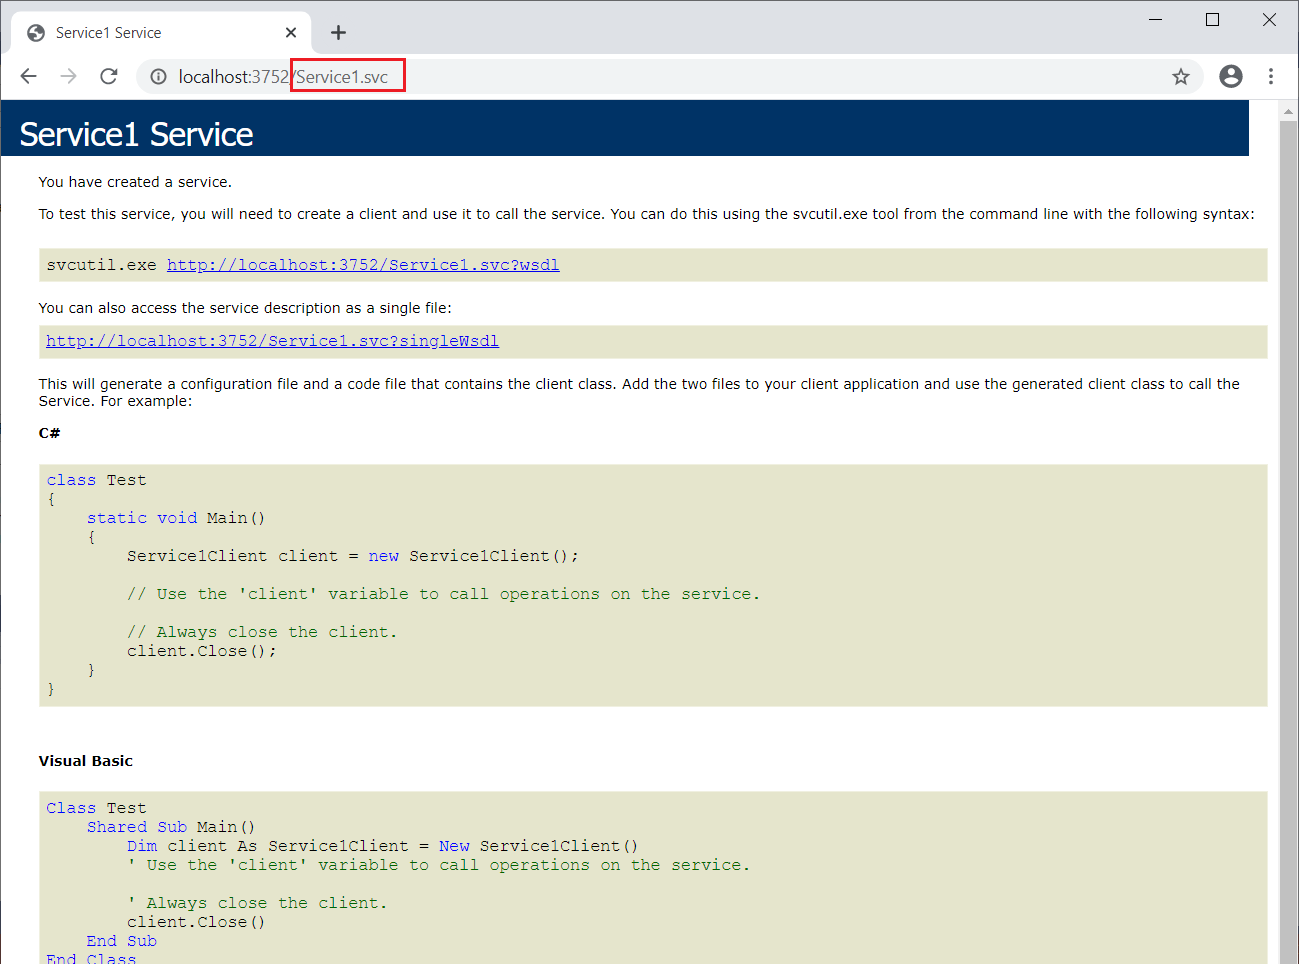Open a new tab with the plus button
1299x964 pixels.
pyautogui.click(x=338, y=33)
